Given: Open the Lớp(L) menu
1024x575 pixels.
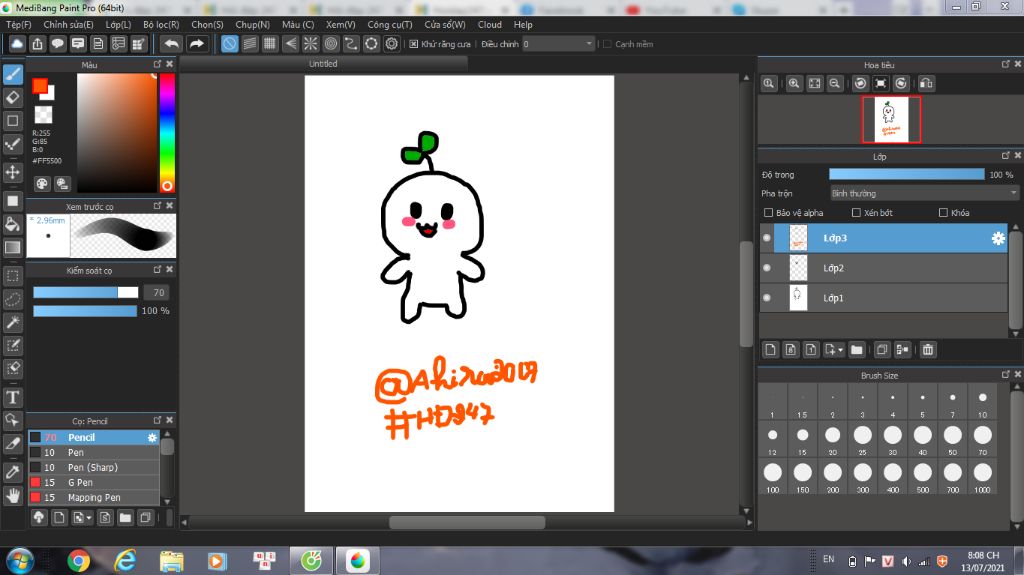Looking at the screenshot, I should tap(118, 25).
